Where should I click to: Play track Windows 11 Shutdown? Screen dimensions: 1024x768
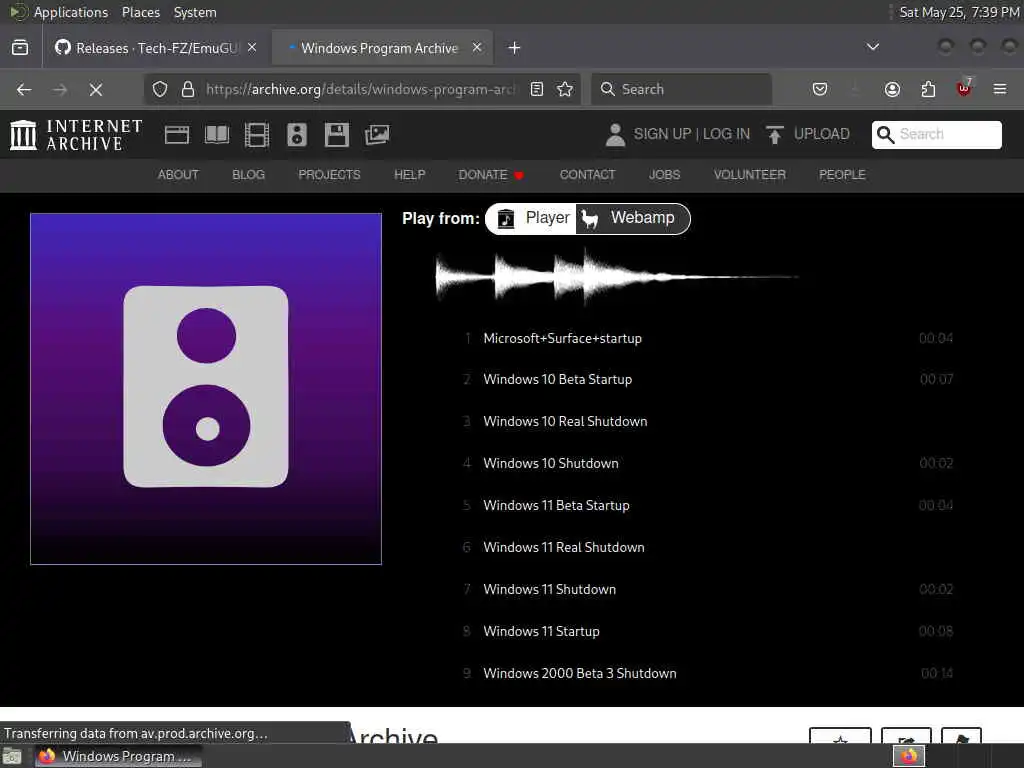tap(709, 589)
